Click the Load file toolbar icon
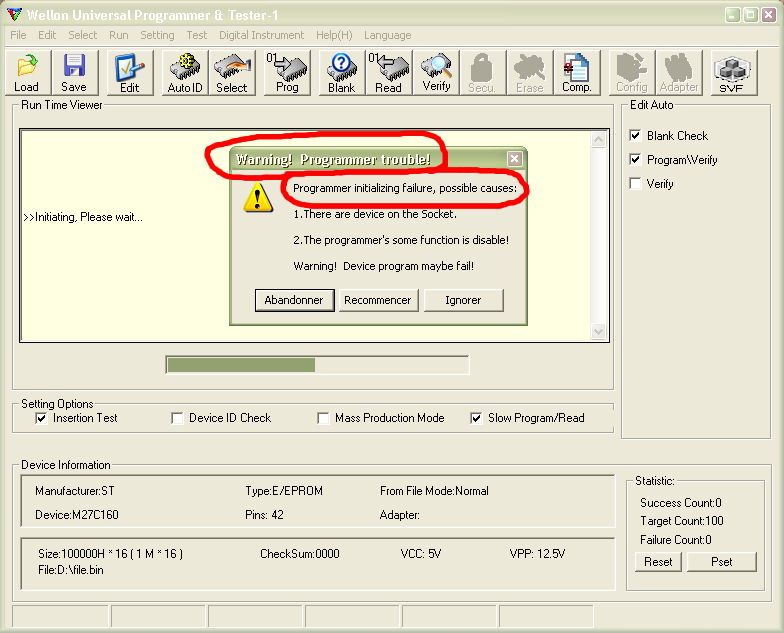 28,72
